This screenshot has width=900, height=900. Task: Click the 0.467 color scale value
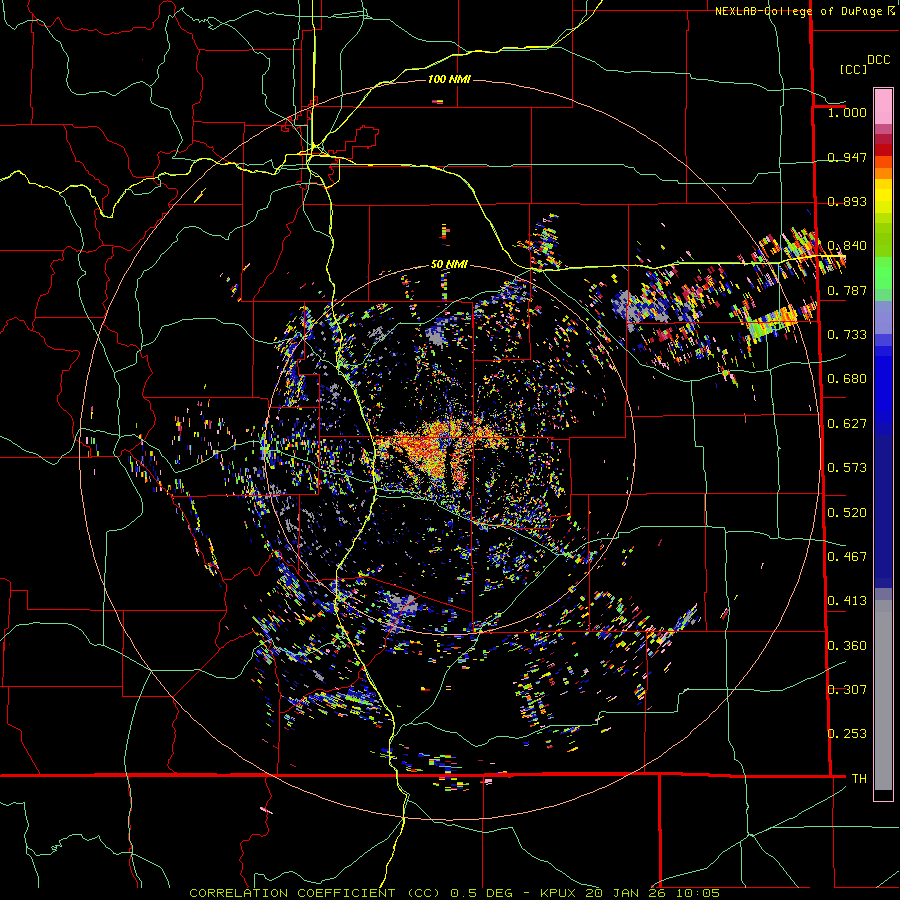(x=847, y=557)
